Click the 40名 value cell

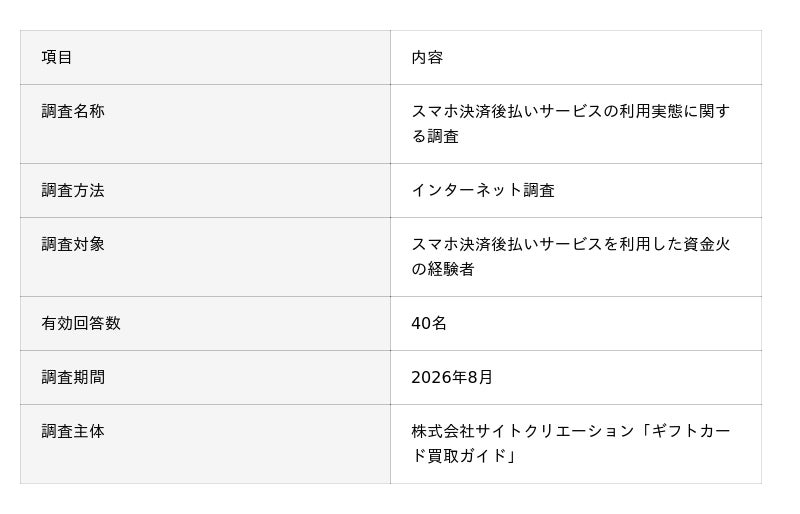coord(576,324)
